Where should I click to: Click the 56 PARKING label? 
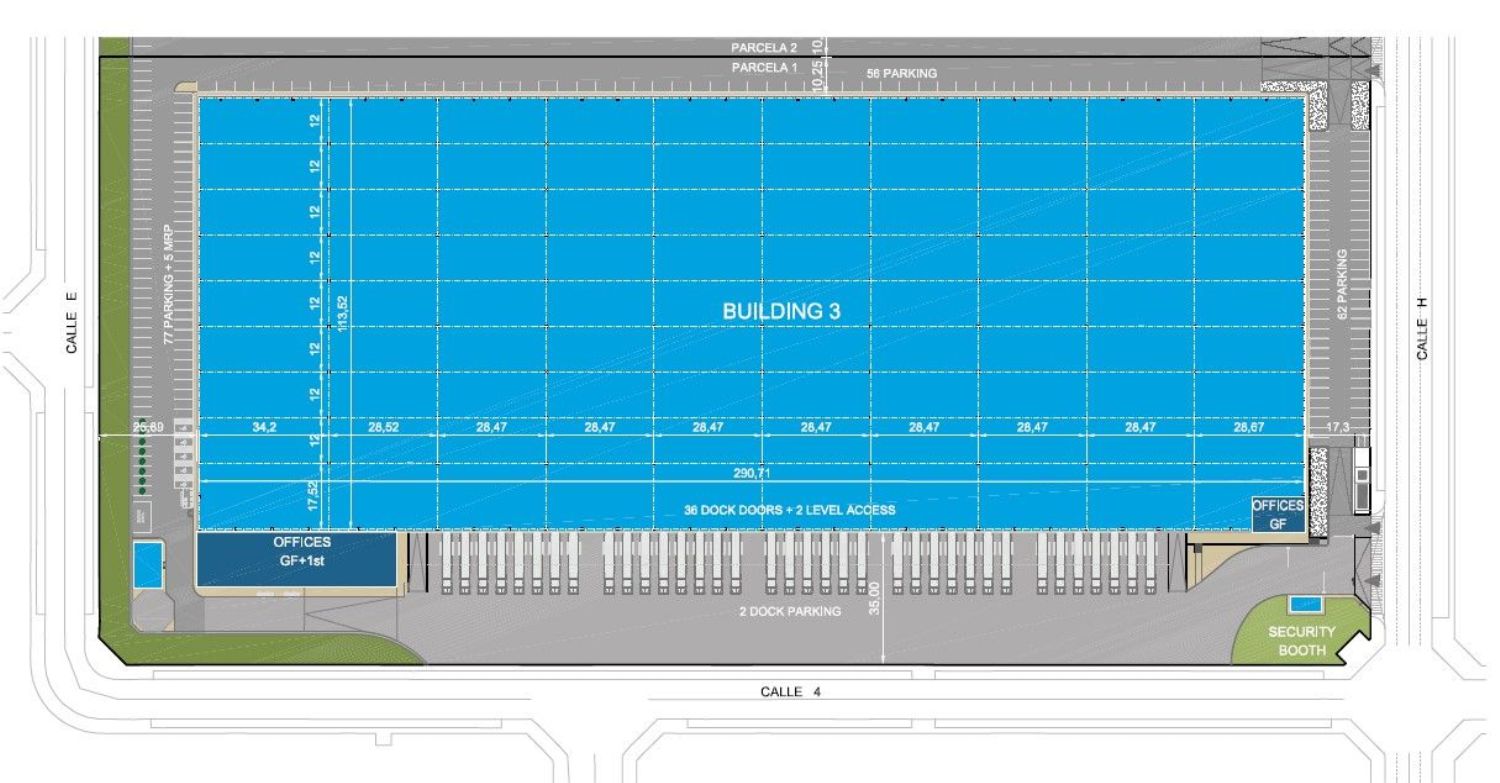click(x=902, y=73)
